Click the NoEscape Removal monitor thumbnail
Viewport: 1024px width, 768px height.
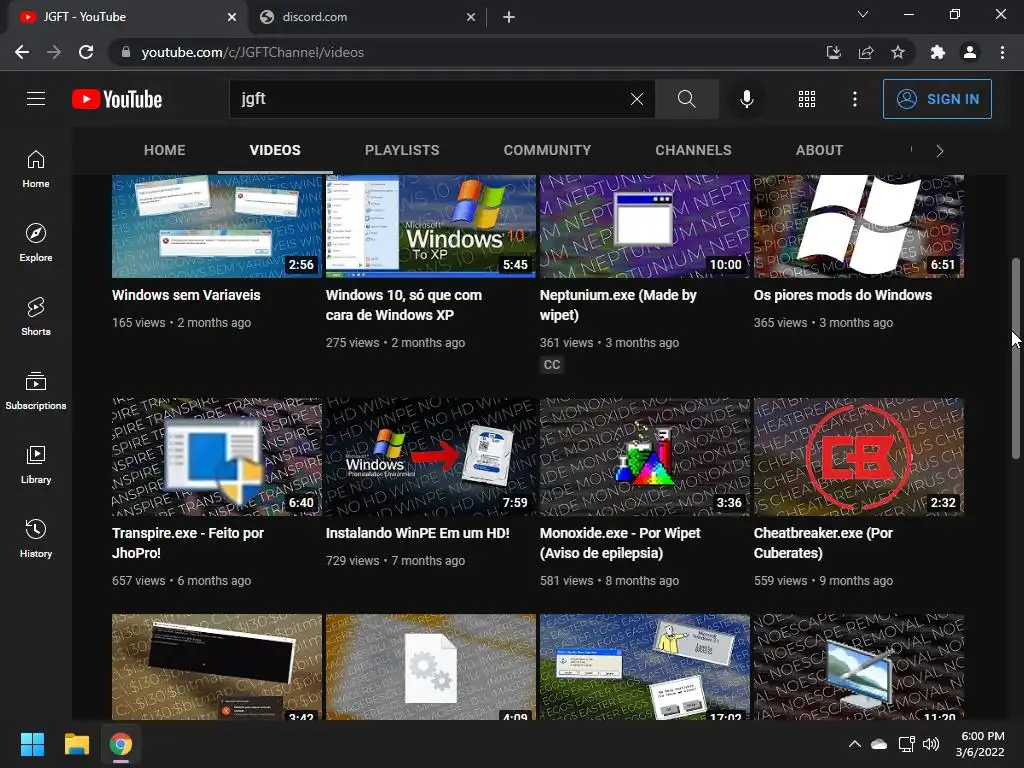(x=858, y=667)
